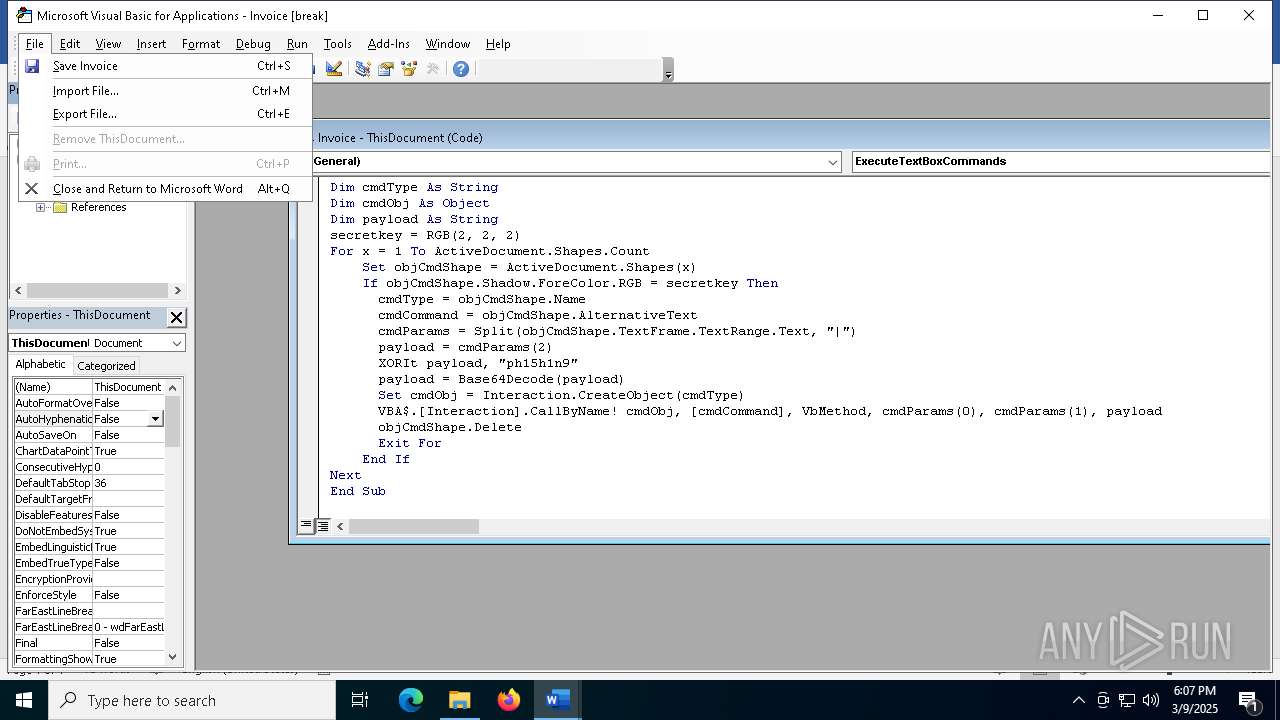Click the line 'secretkey = RGB(2, 2, 2)'
The image size is (1280, 720).
(425, 235)
